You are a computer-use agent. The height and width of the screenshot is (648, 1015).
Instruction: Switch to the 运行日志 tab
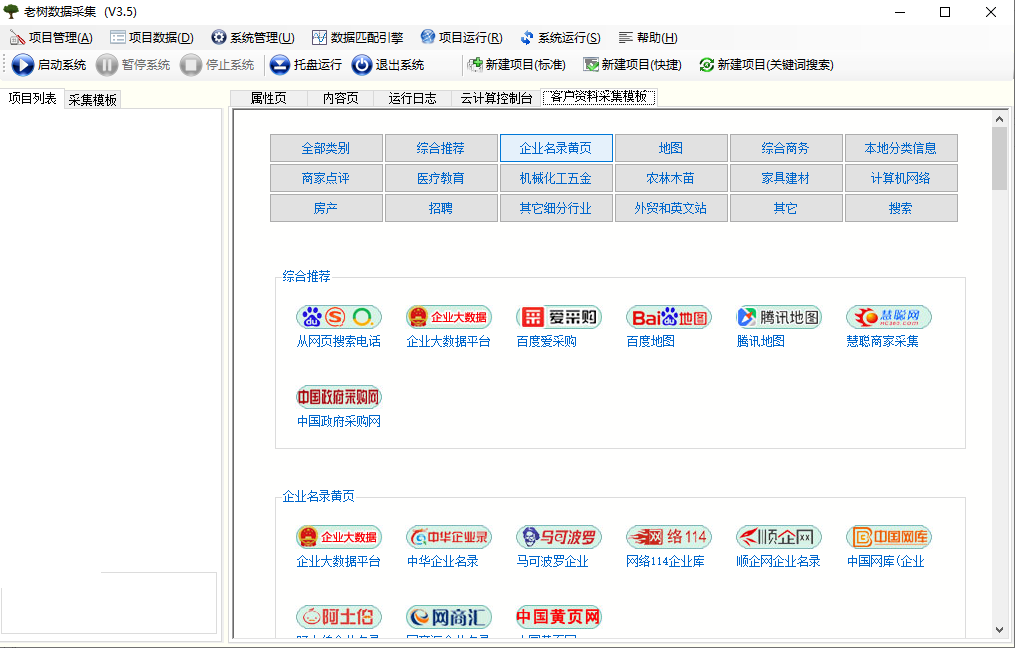(412, 98)
